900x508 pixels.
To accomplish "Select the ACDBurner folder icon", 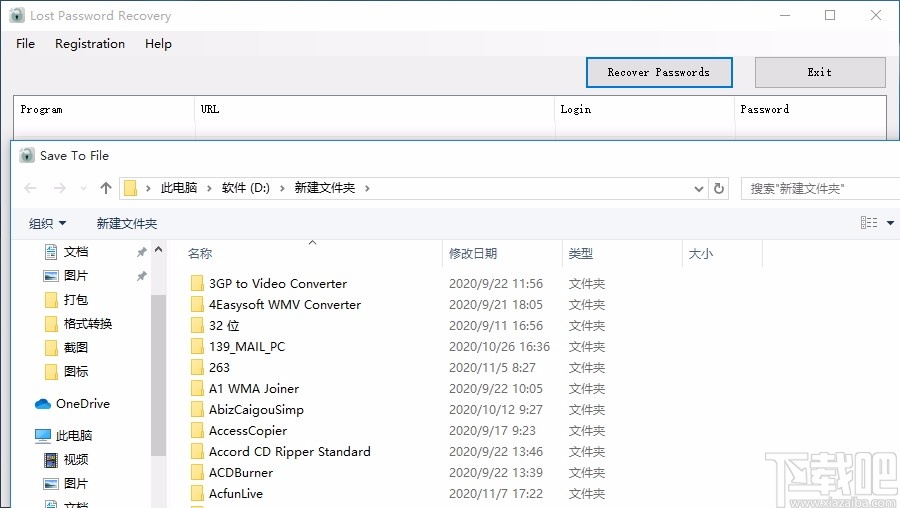I will (197, 472).
